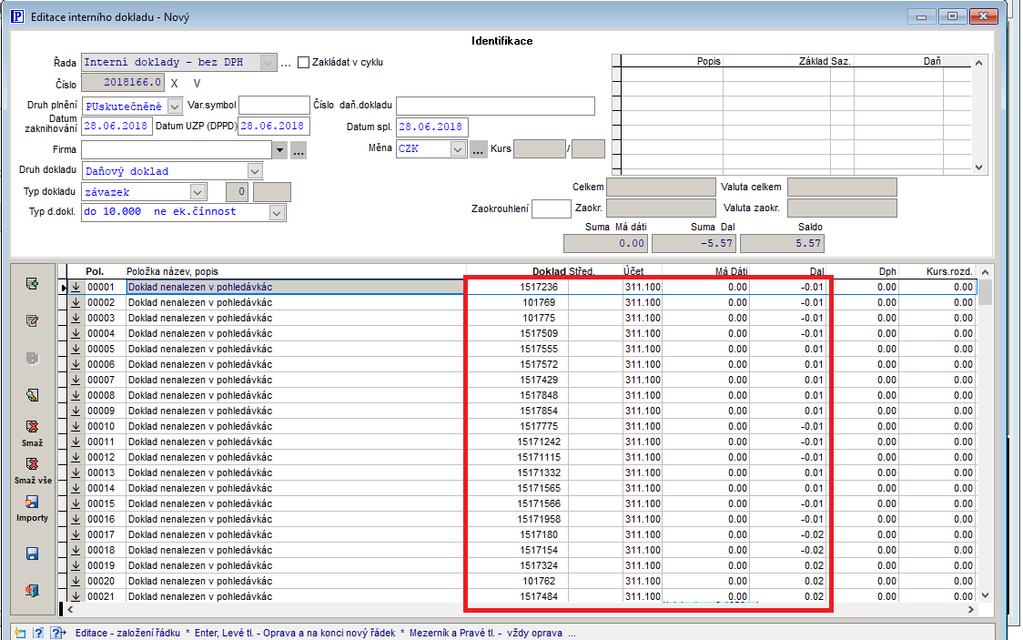Click the items grid scroll-down arrow
The image size is (1023, 640).
point(985,595)
